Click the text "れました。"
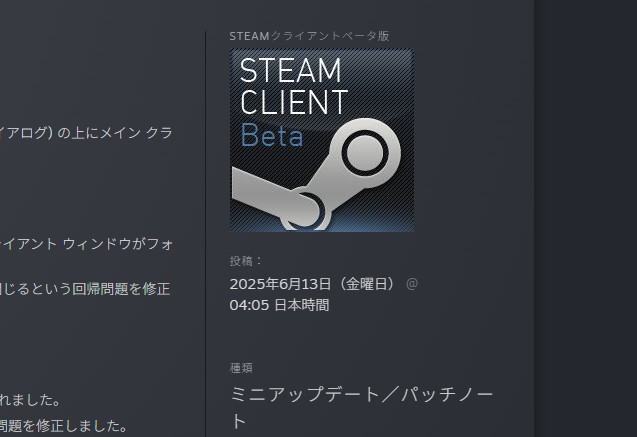Viewport: 637px width, 437px height. (32, 400)
